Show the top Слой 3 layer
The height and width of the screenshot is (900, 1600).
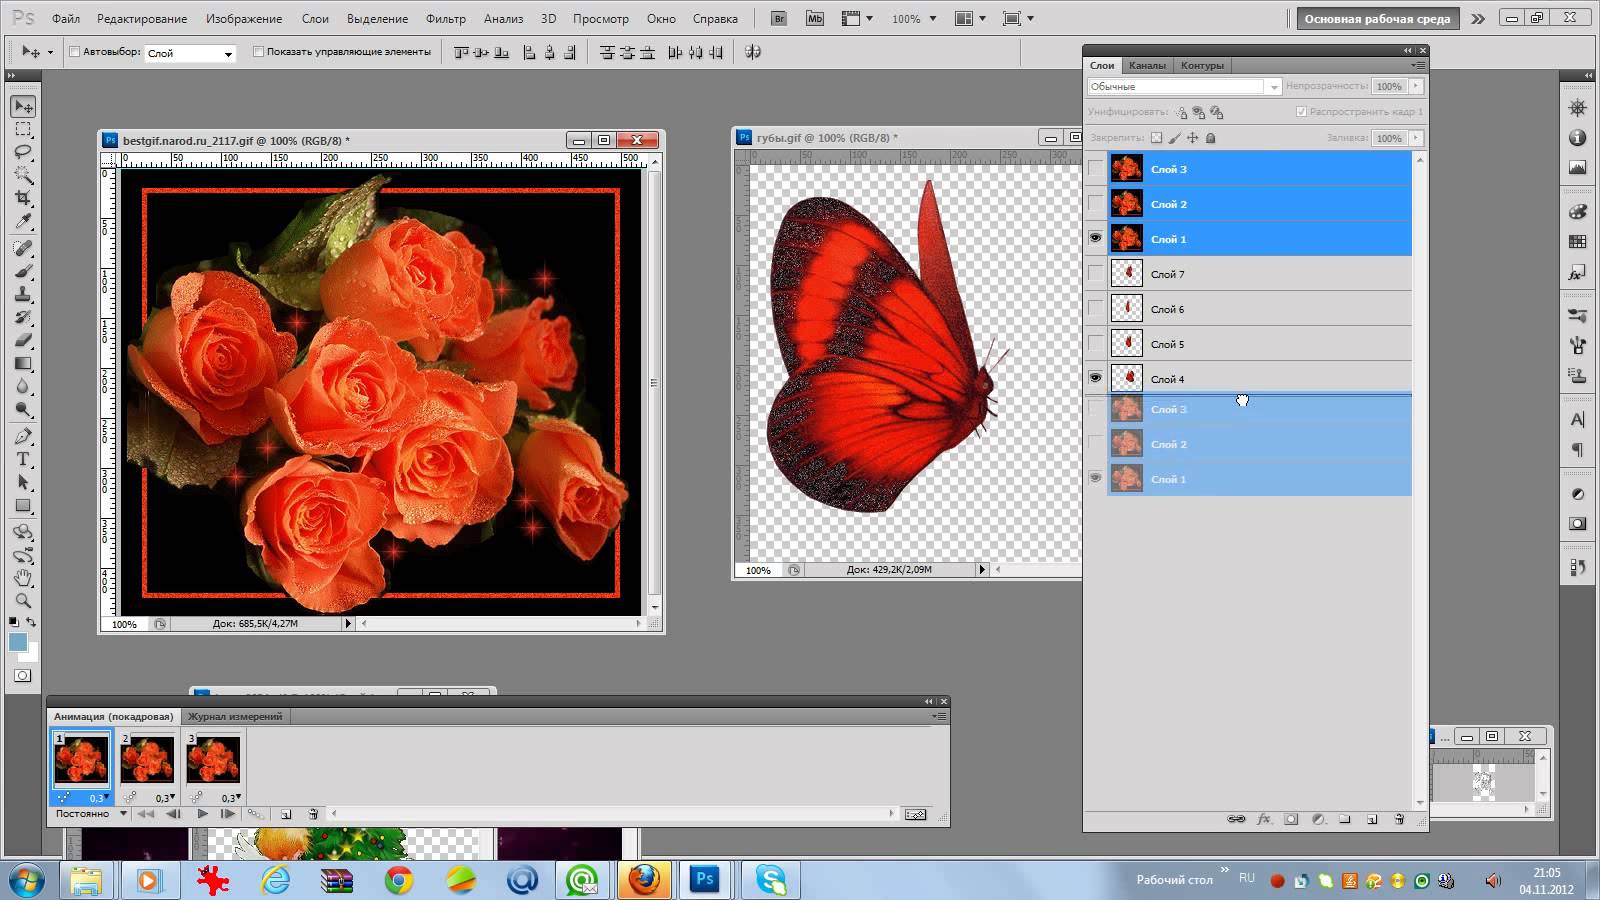click(1096, 169)
